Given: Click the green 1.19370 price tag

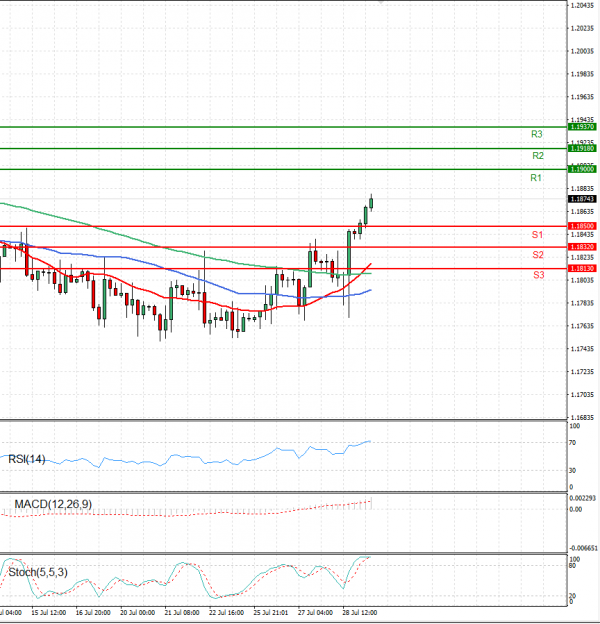Looking at the screenshot, I should coord(581,127).
